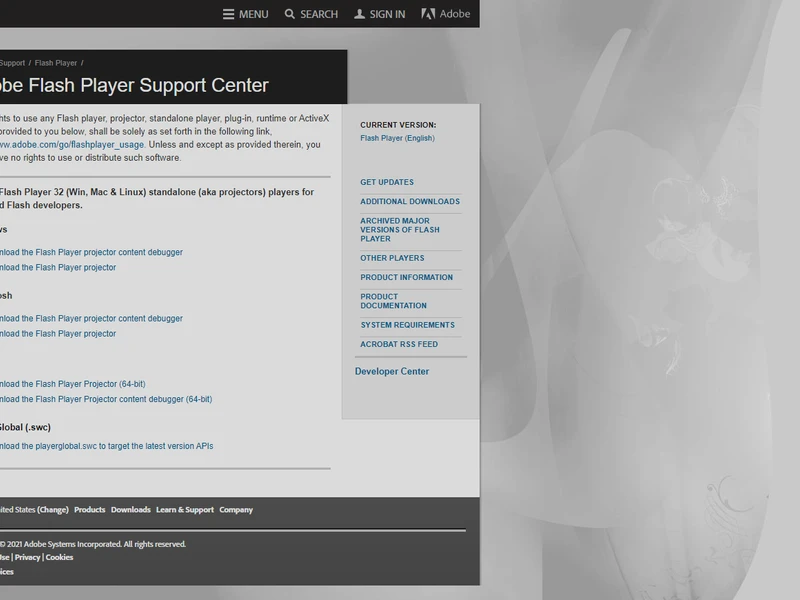Open Flash Player (English) current version link
The width and height of the screenshot is (800, 600).
(397, 138)
